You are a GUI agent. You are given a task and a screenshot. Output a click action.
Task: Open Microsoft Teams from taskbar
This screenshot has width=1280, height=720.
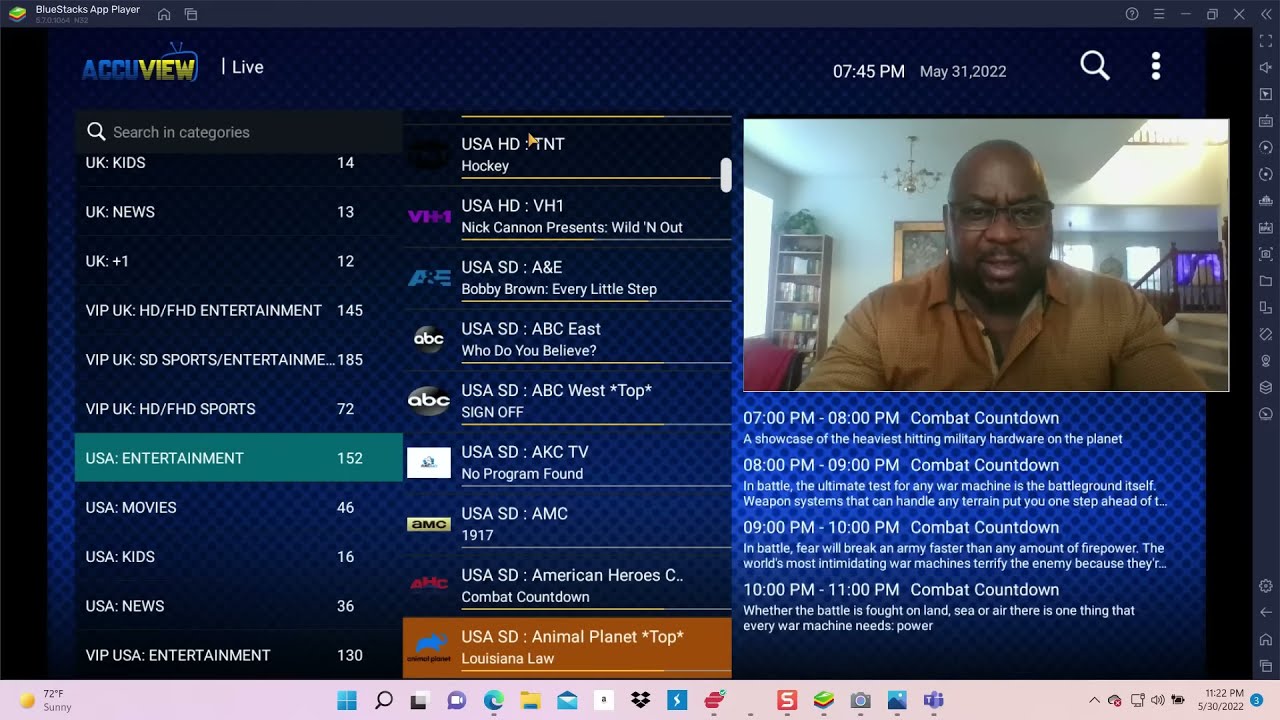coord(934,700)
